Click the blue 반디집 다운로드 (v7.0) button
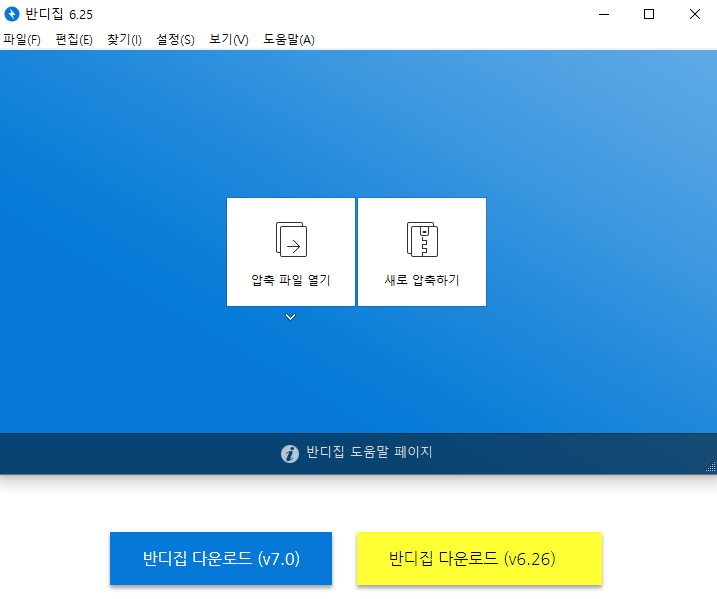Image resolution: width=717 pixels, height=599 pixels. [x=221, y=558]
